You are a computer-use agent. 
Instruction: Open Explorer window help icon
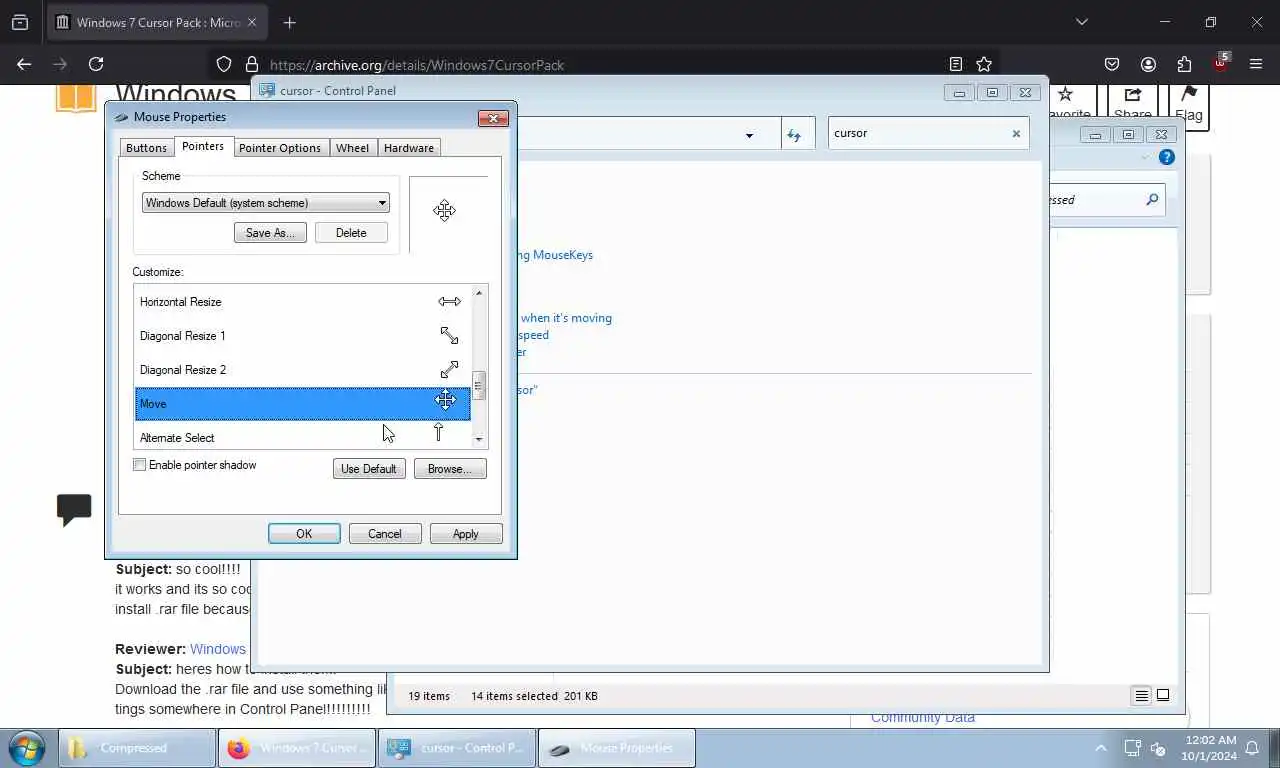[1166, 157]
